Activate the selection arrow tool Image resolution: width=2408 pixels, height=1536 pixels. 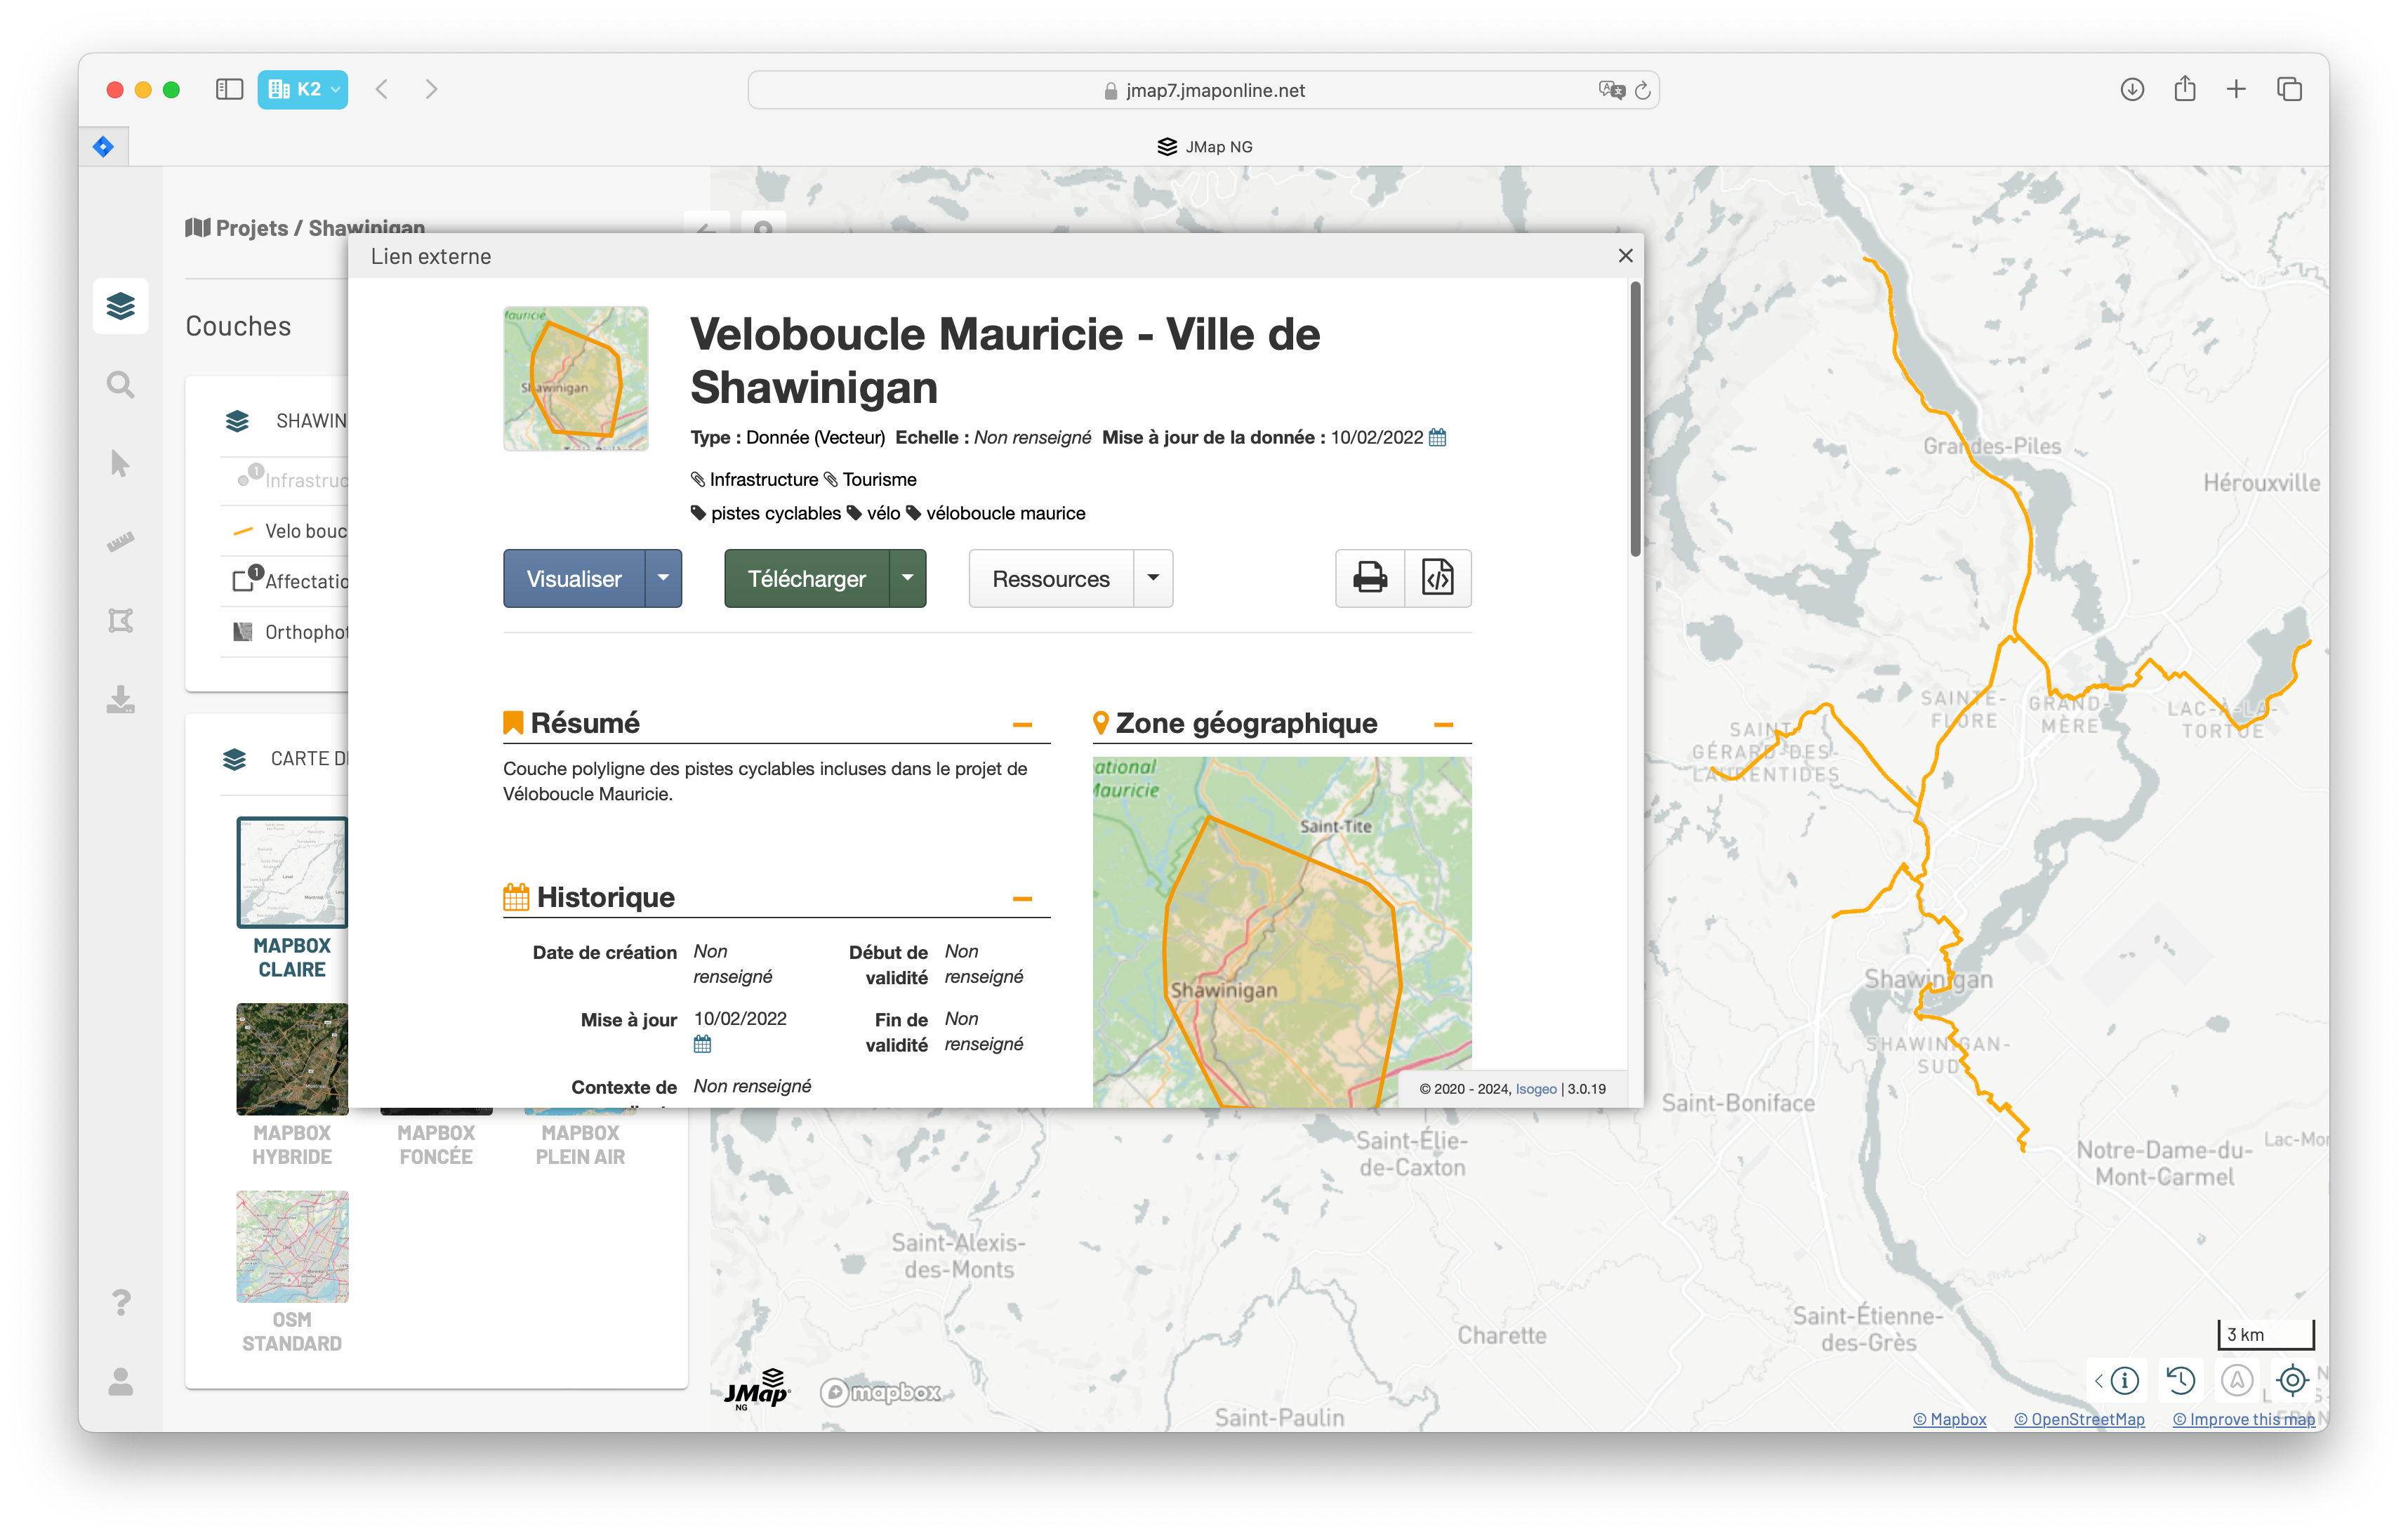120,463
